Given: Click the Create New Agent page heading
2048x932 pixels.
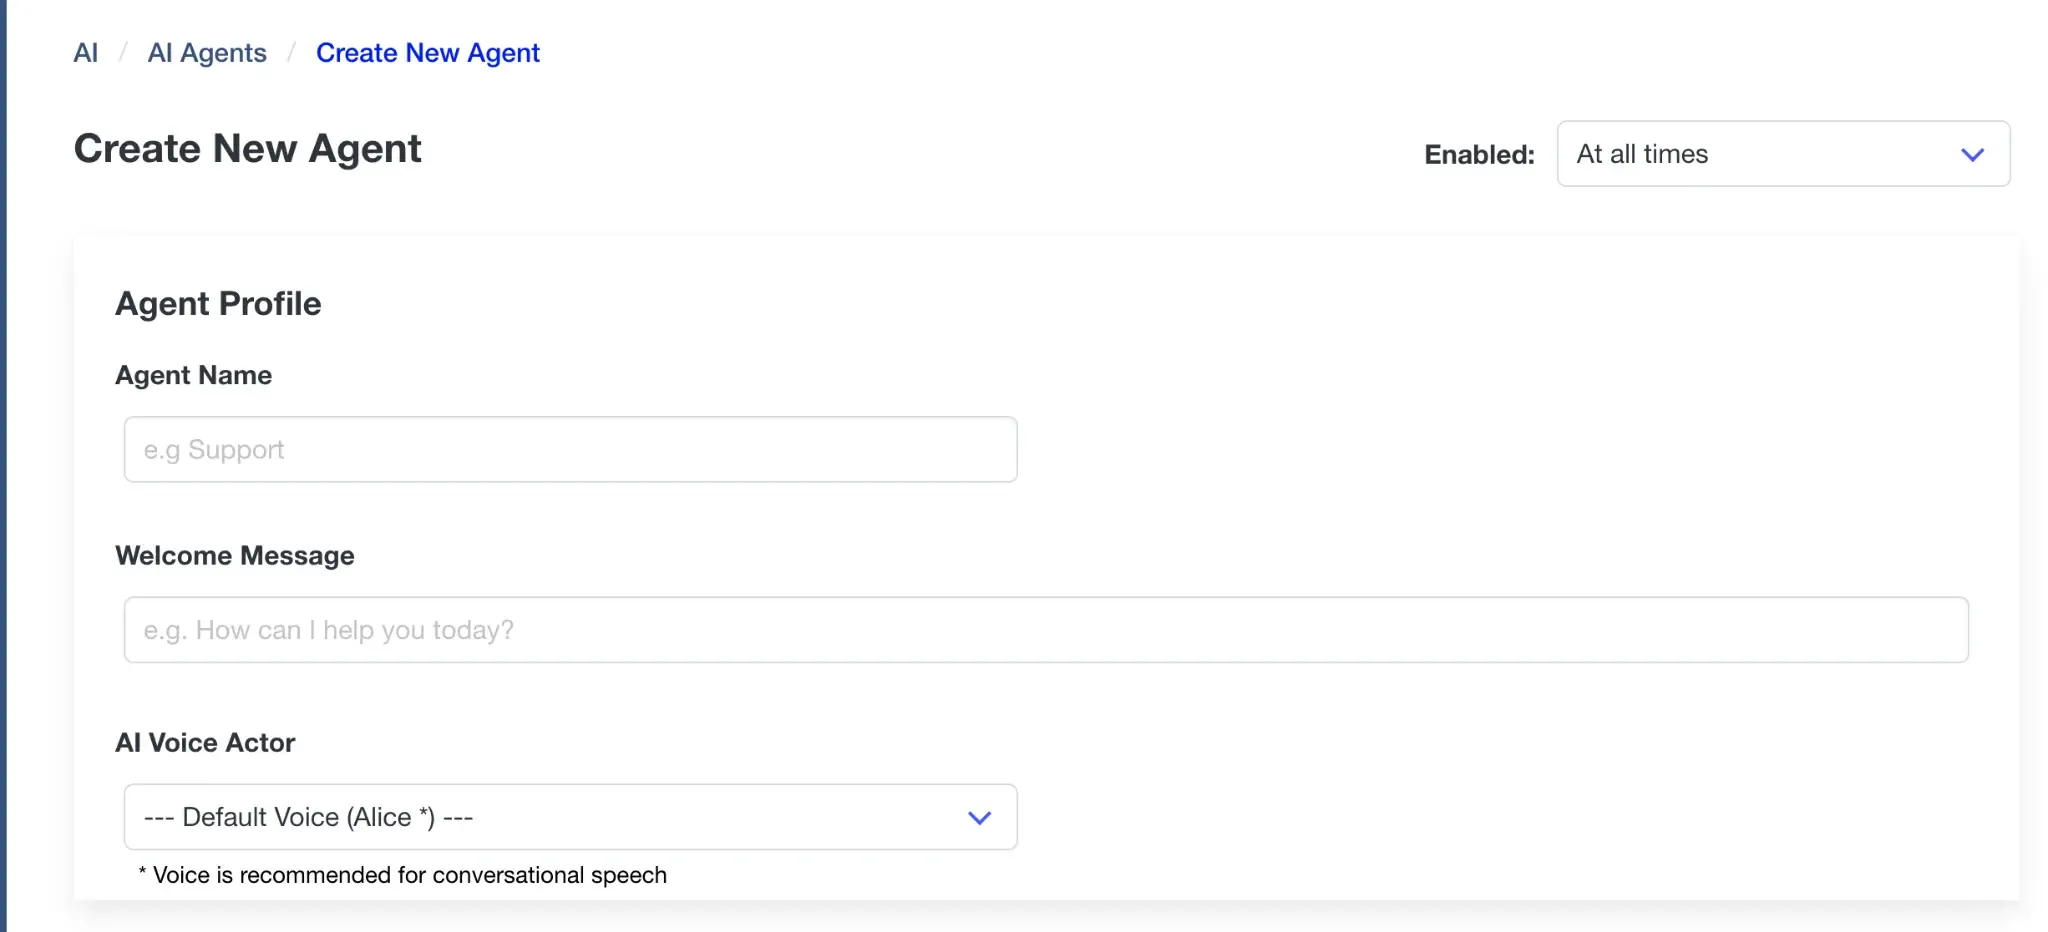Looking at the screenshot, I should click(x=247, y=148).
